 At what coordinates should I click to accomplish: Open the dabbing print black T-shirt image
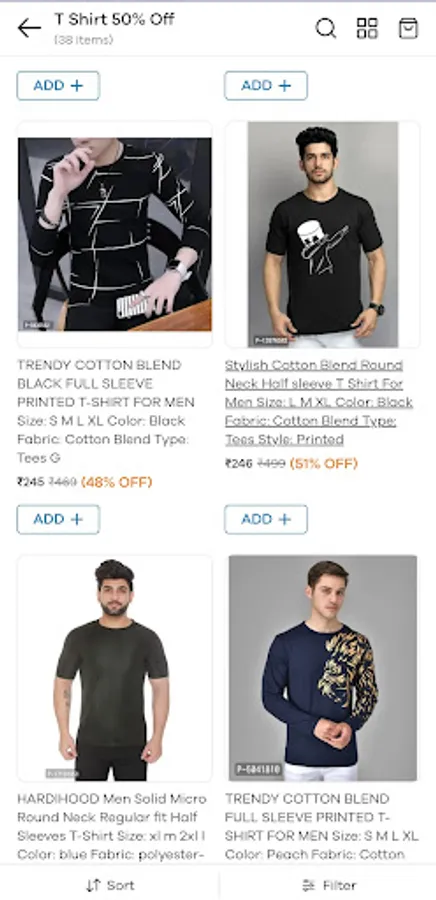point(322,234)
